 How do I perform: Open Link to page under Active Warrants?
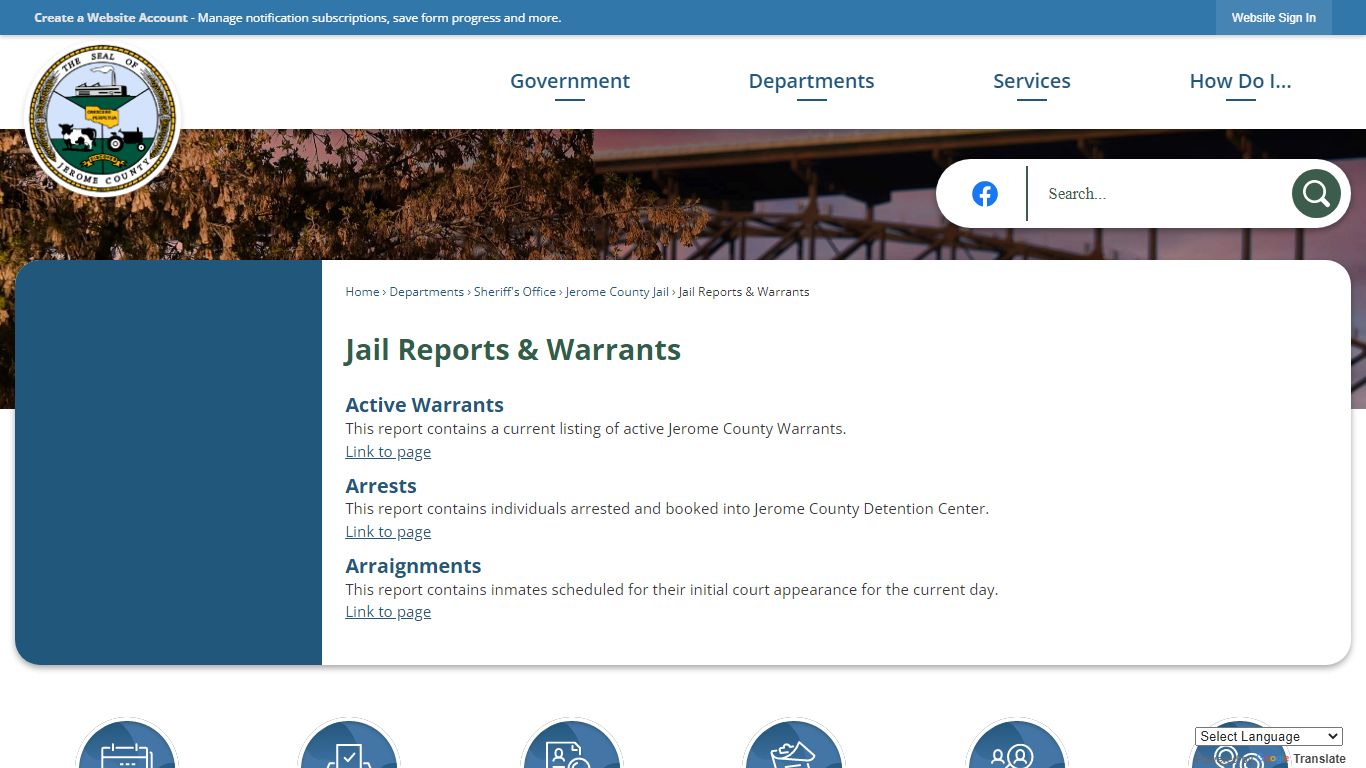coord(388,452)
